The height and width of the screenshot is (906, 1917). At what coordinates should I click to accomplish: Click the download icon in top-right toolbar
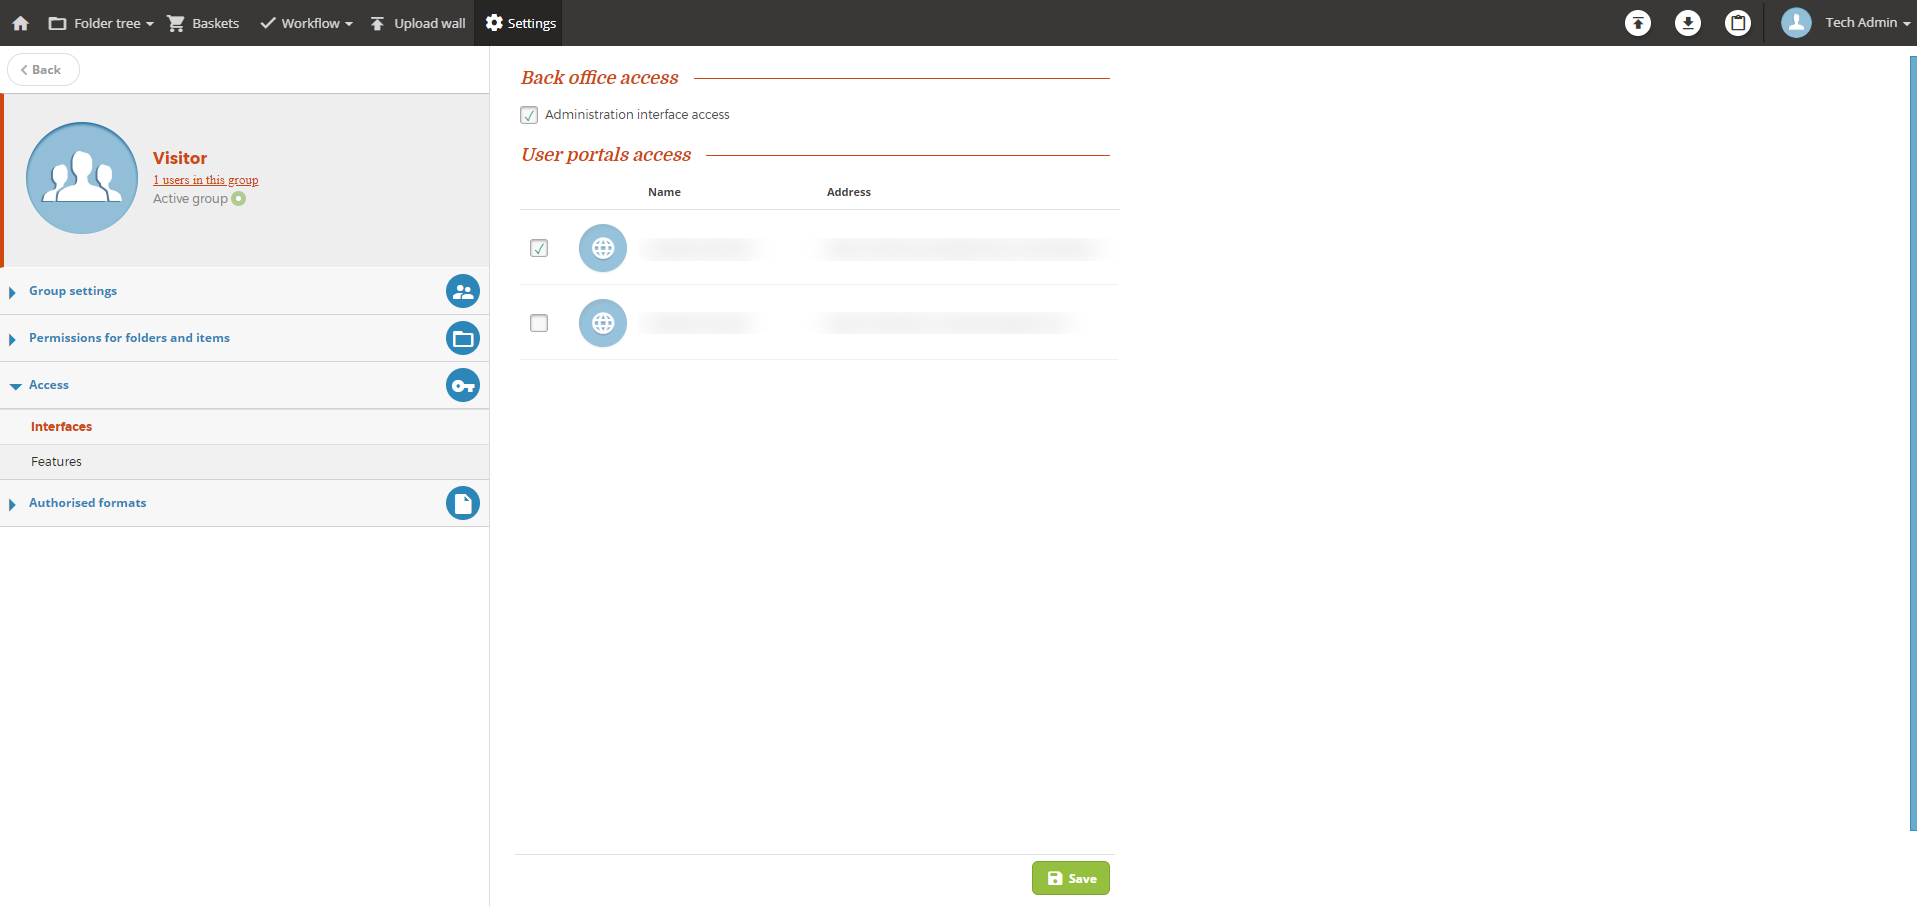coord(1687,23)
